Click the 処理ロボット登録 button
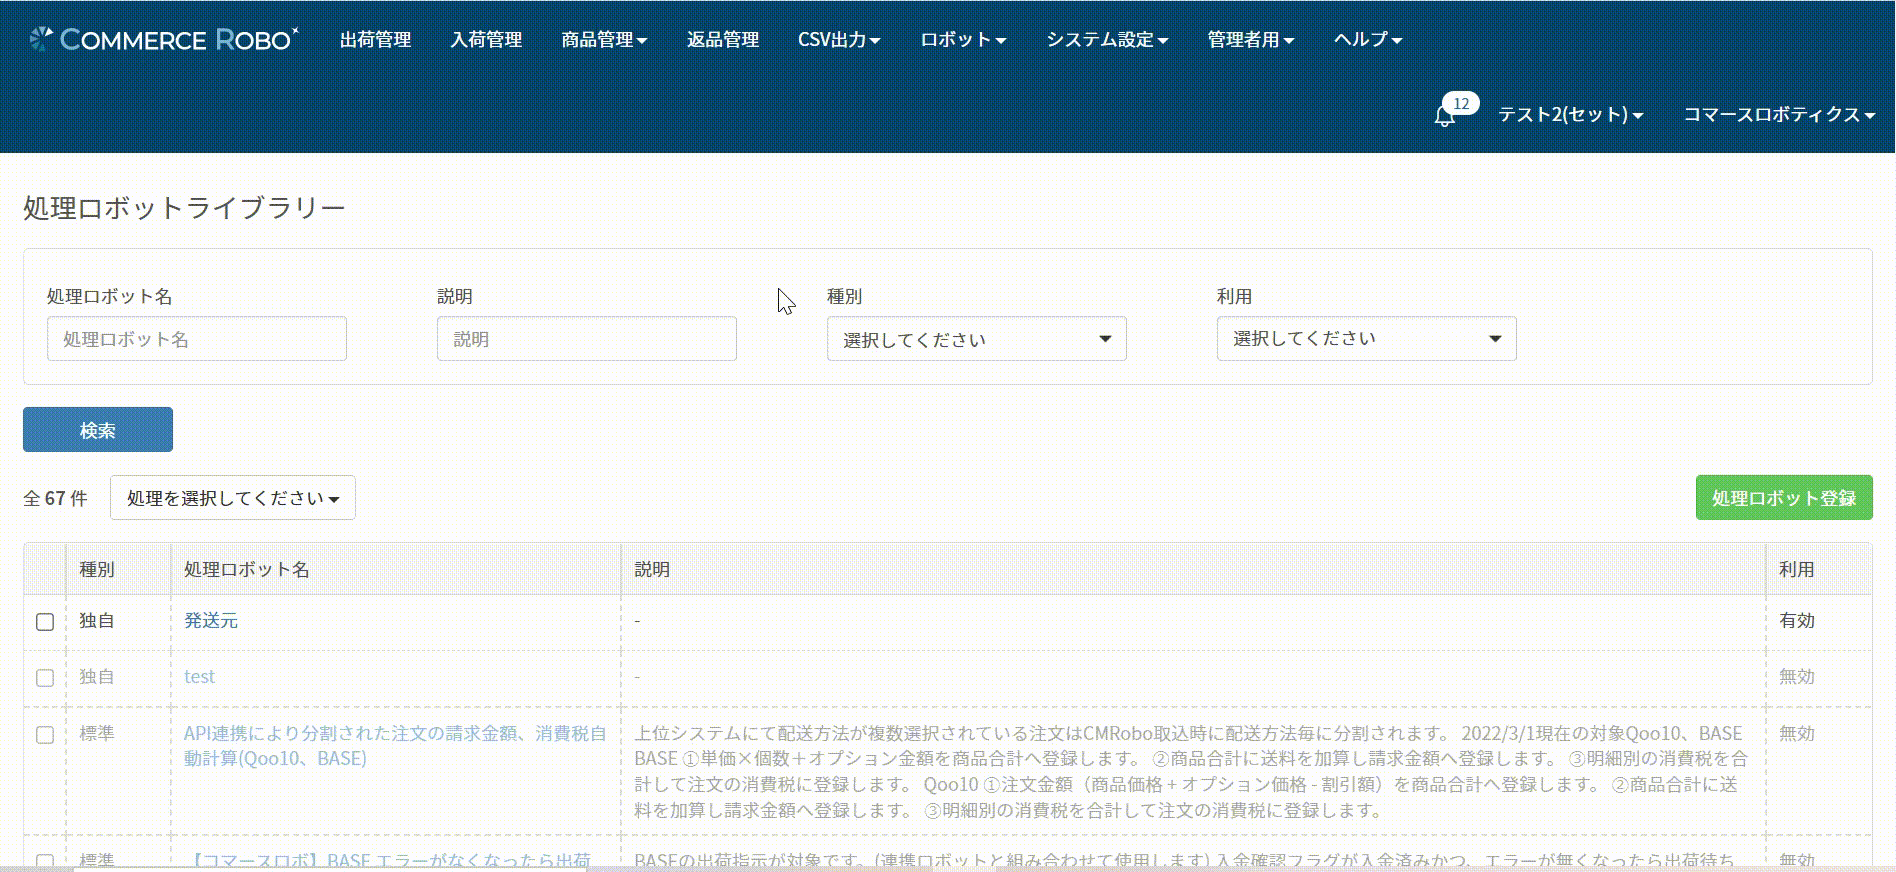Viewport: 1896px width, 872px height. tap(1784, 498)
